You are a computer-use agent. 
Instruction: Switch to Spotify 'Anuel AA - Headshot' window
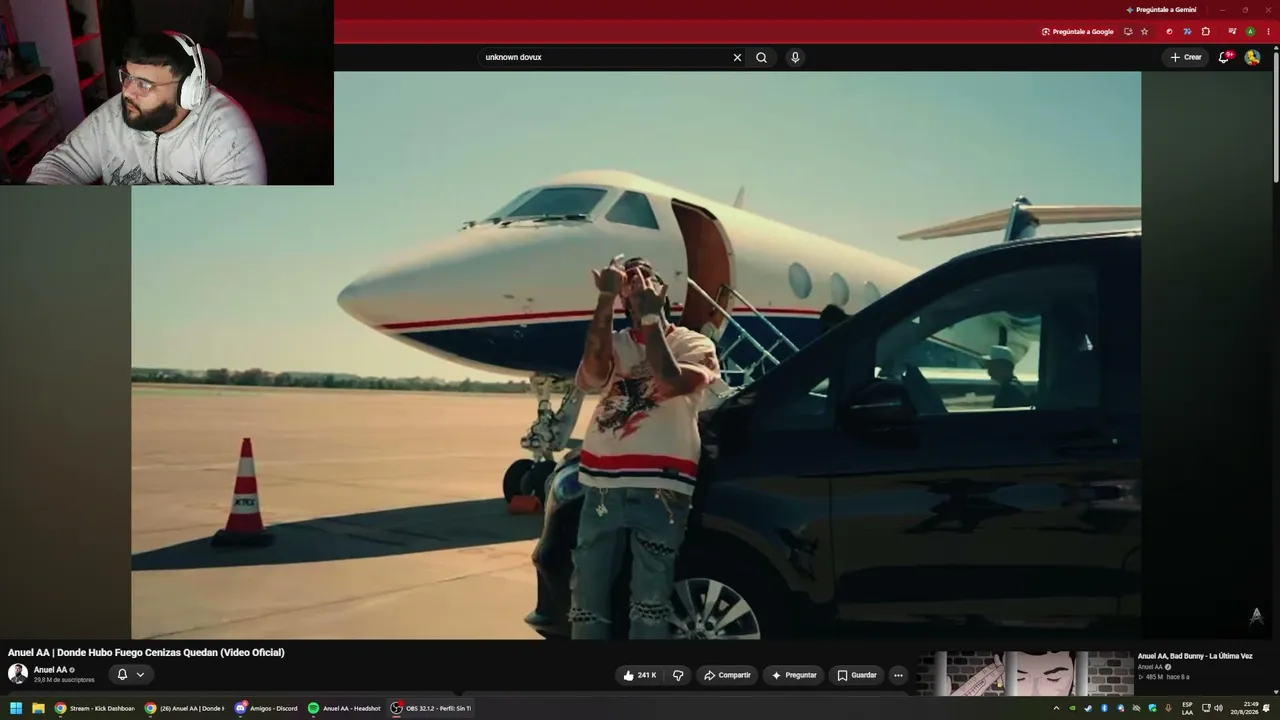point(345,708)
